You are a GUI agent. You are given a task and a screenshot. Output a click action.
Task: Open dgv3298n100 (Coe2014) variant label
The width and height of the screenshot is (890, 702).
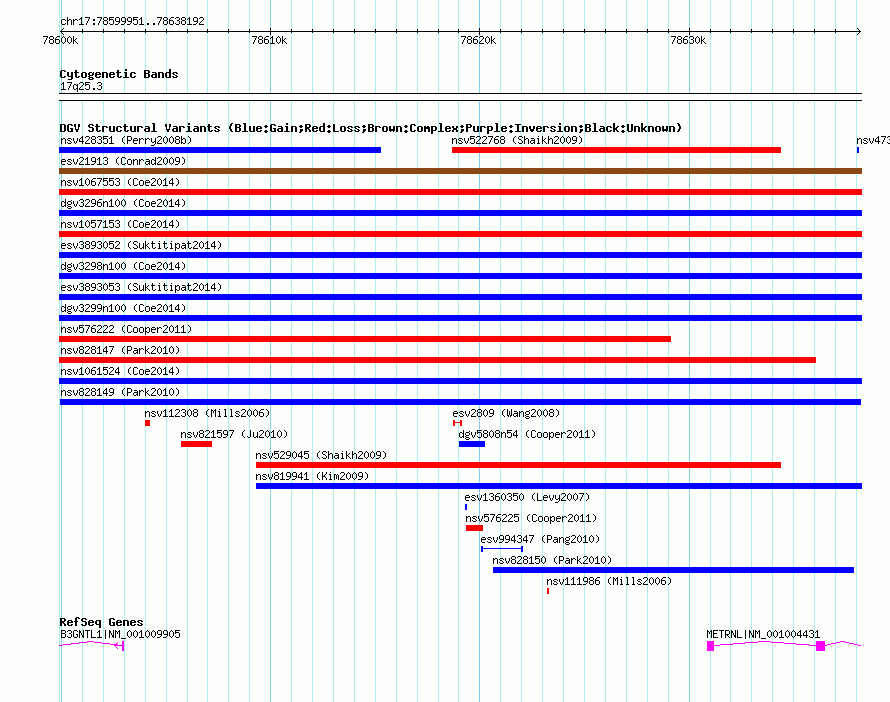tap(123, 266)
